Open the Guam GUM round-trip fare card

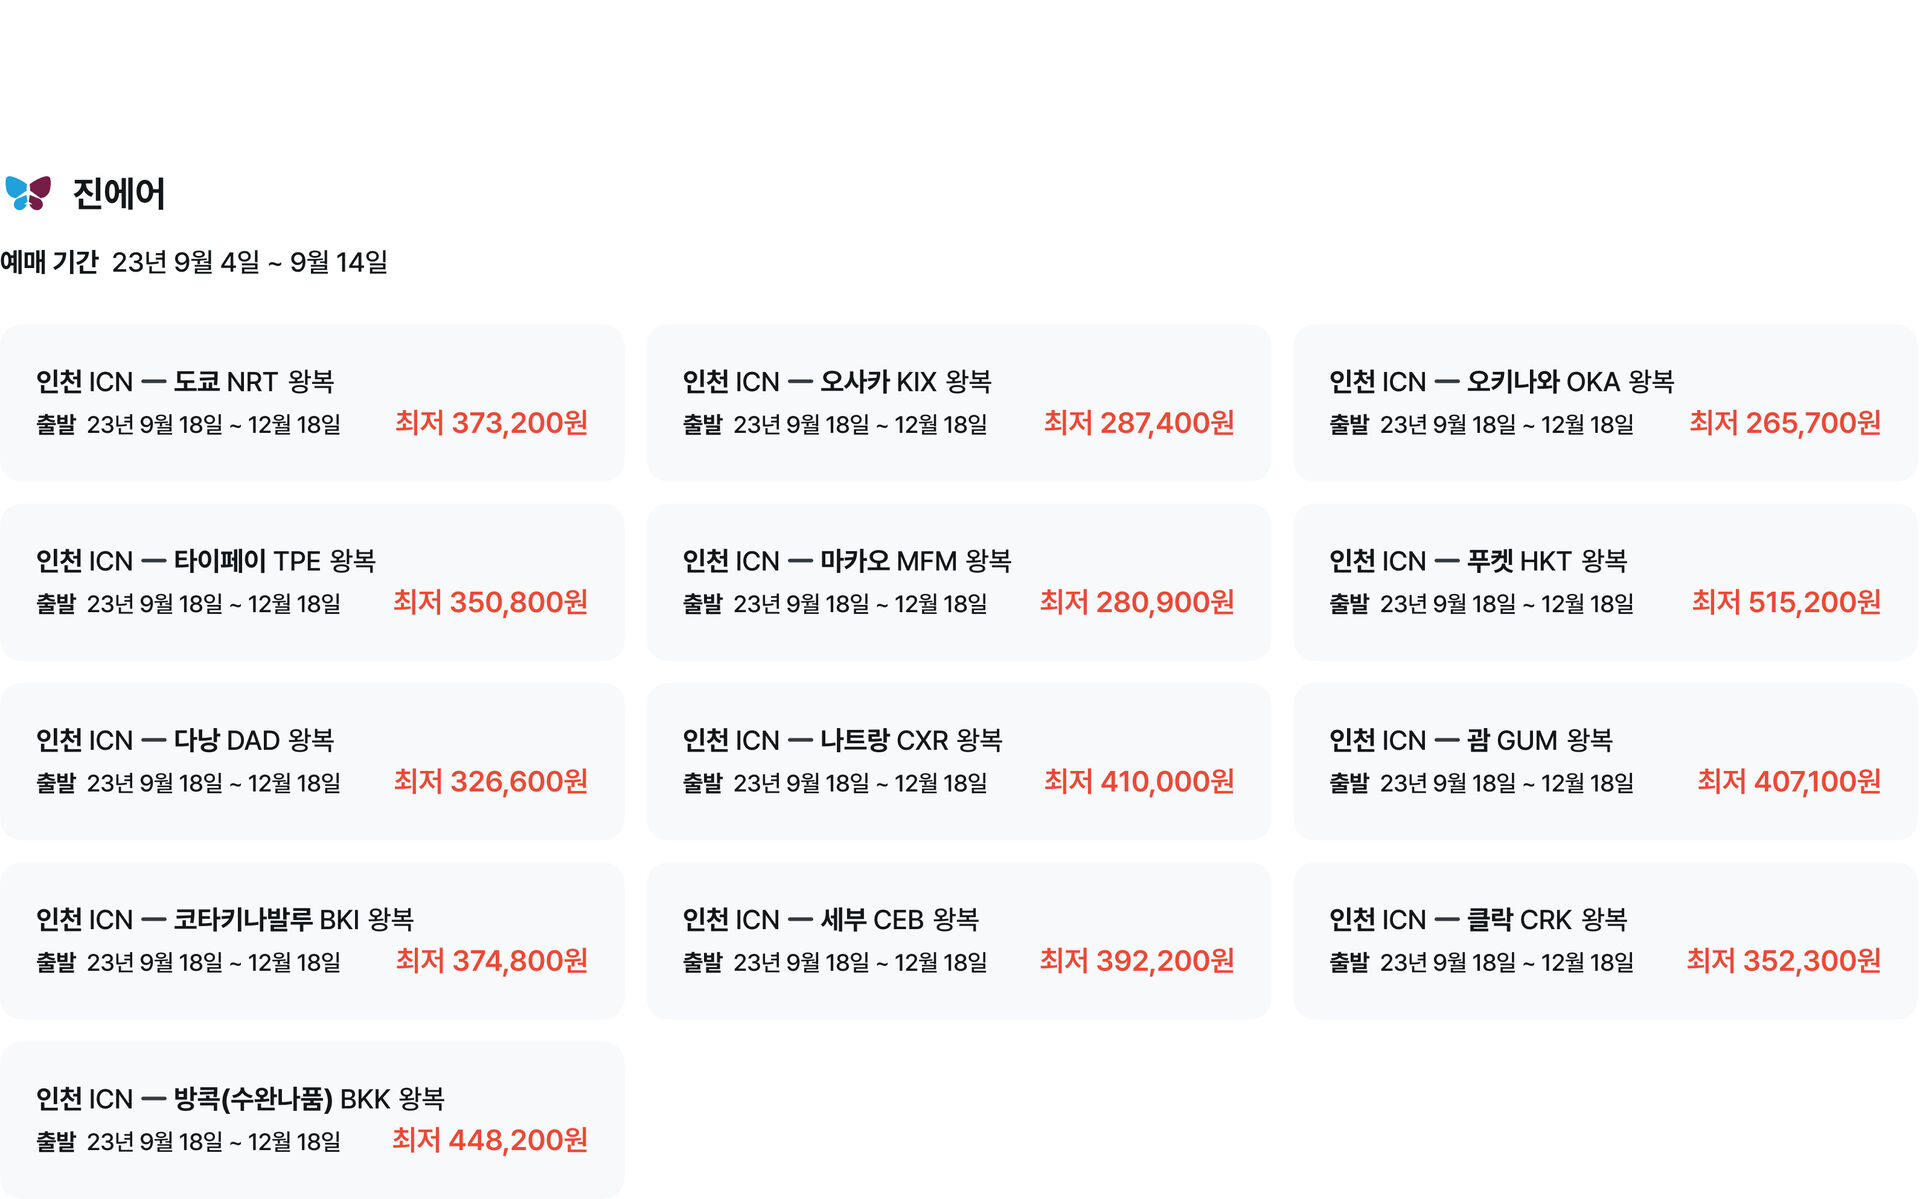point(1604,760)
